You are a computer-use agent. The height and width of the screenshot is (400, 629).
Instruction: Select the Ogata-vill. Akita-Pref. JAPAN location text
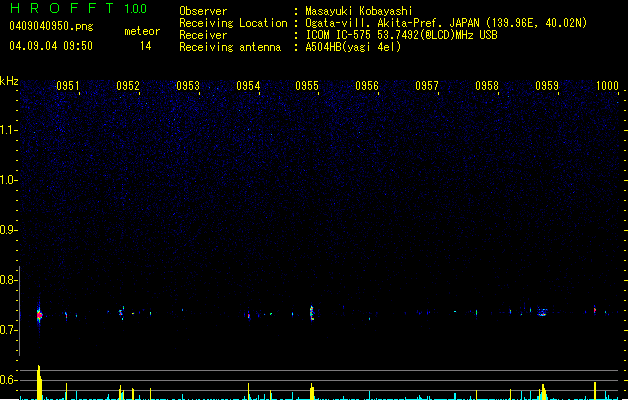point(446,23)
